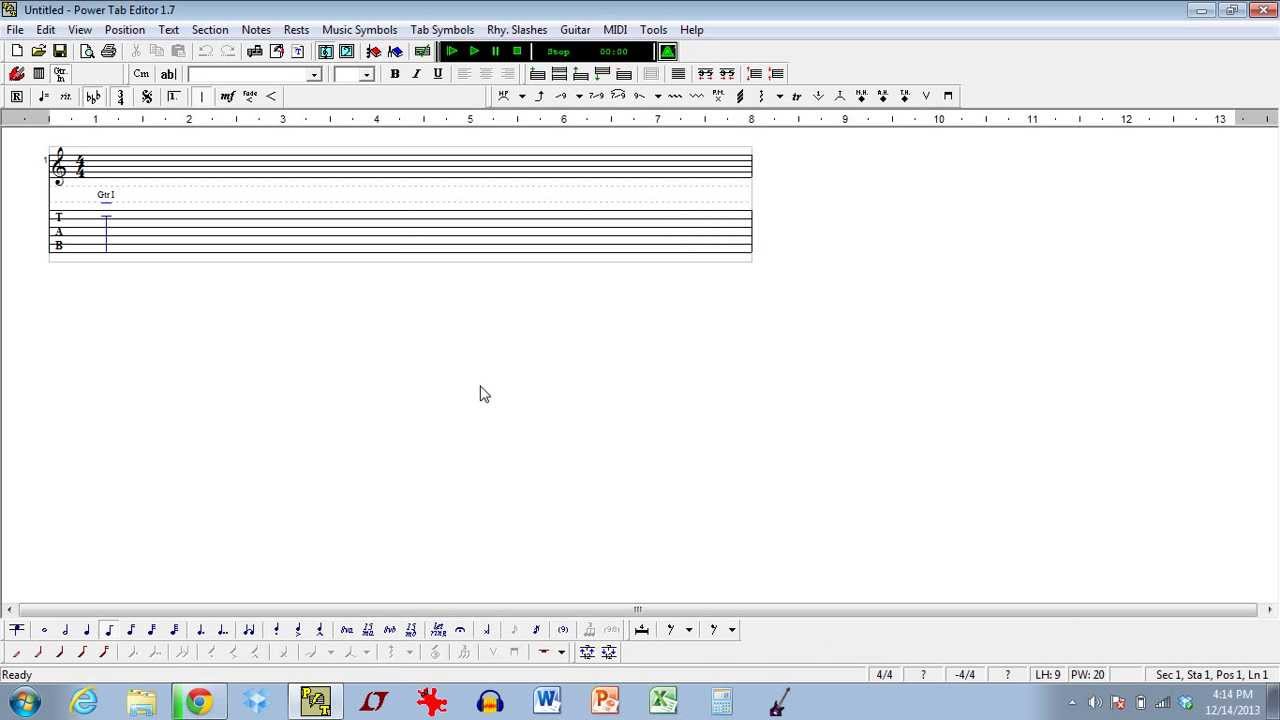Apply palm muting P.M. symbol
The height and width of the screenshot is (720, 1280).
pyautogui.click(x=718, y=96)
